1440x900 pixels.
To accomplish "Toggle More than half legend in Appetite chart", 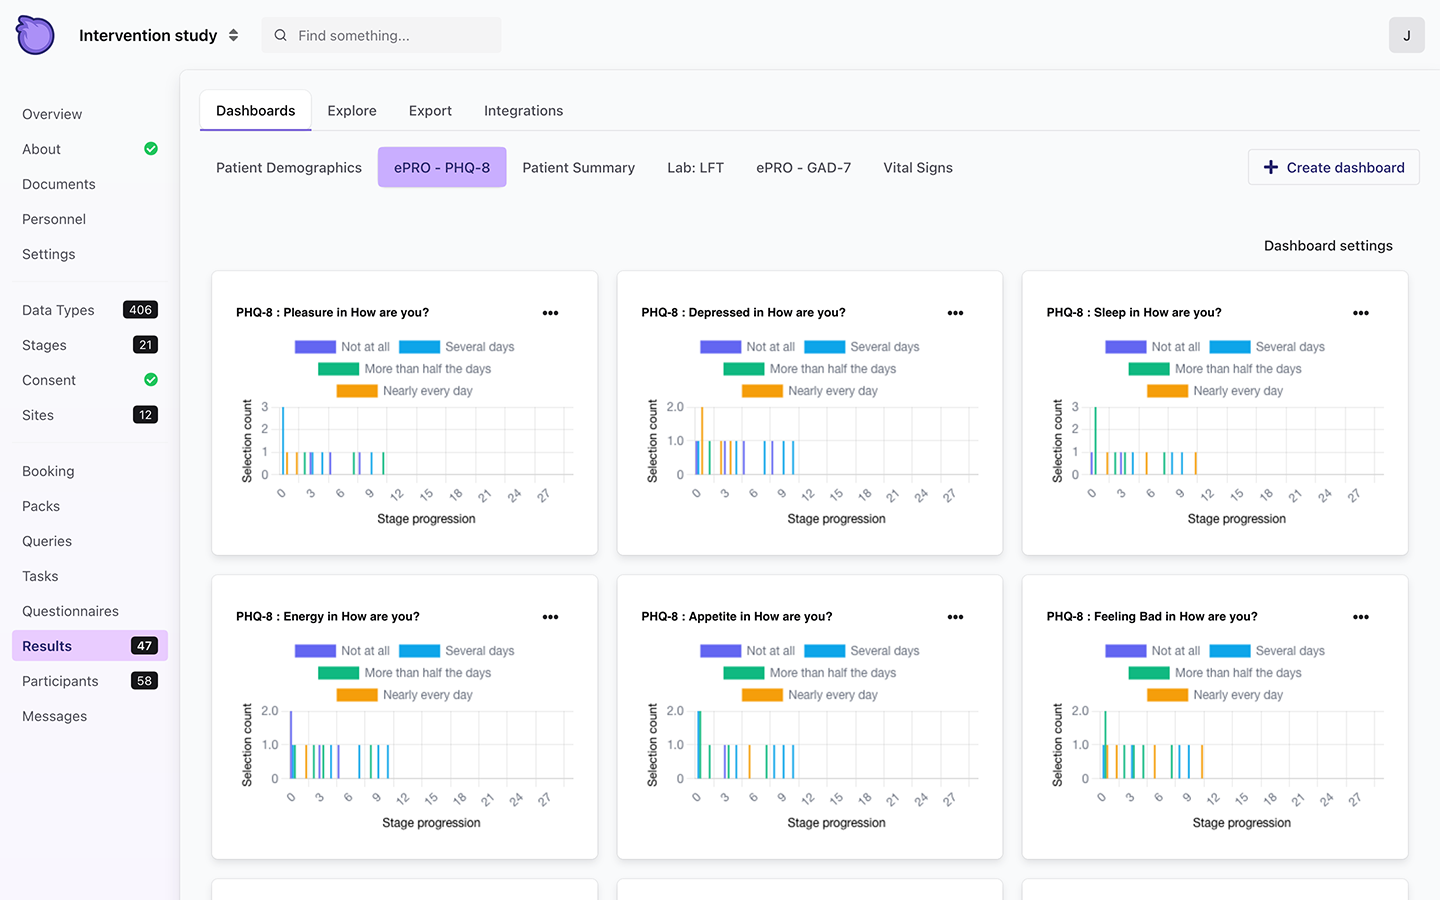I will tap(809, 673).
